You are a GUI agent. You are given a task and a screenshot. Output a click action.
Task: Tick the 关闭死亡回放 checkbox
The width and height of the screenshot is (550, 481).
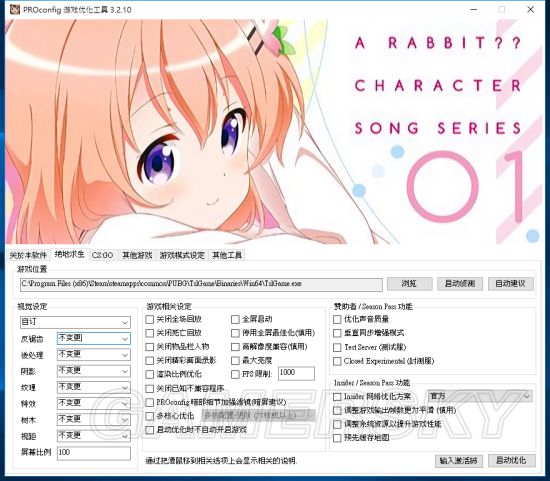(150, 333)
